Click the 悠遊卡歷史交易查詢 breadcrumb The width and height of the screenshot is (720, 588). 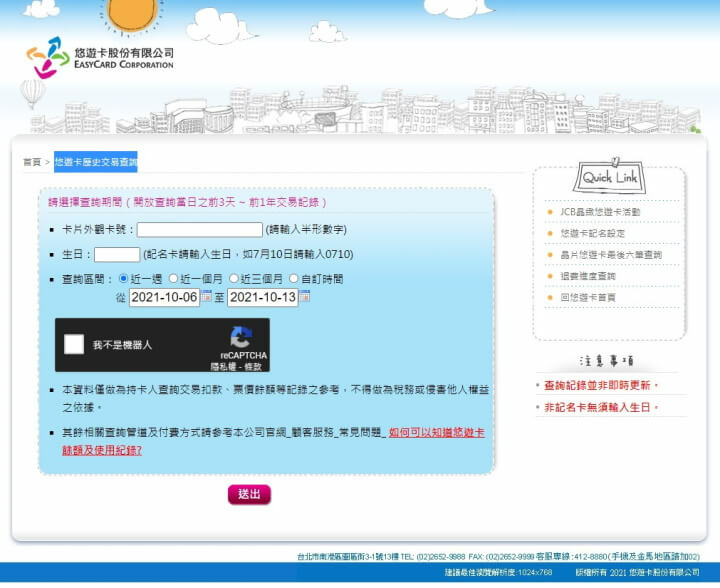click(x=96, y=162)
